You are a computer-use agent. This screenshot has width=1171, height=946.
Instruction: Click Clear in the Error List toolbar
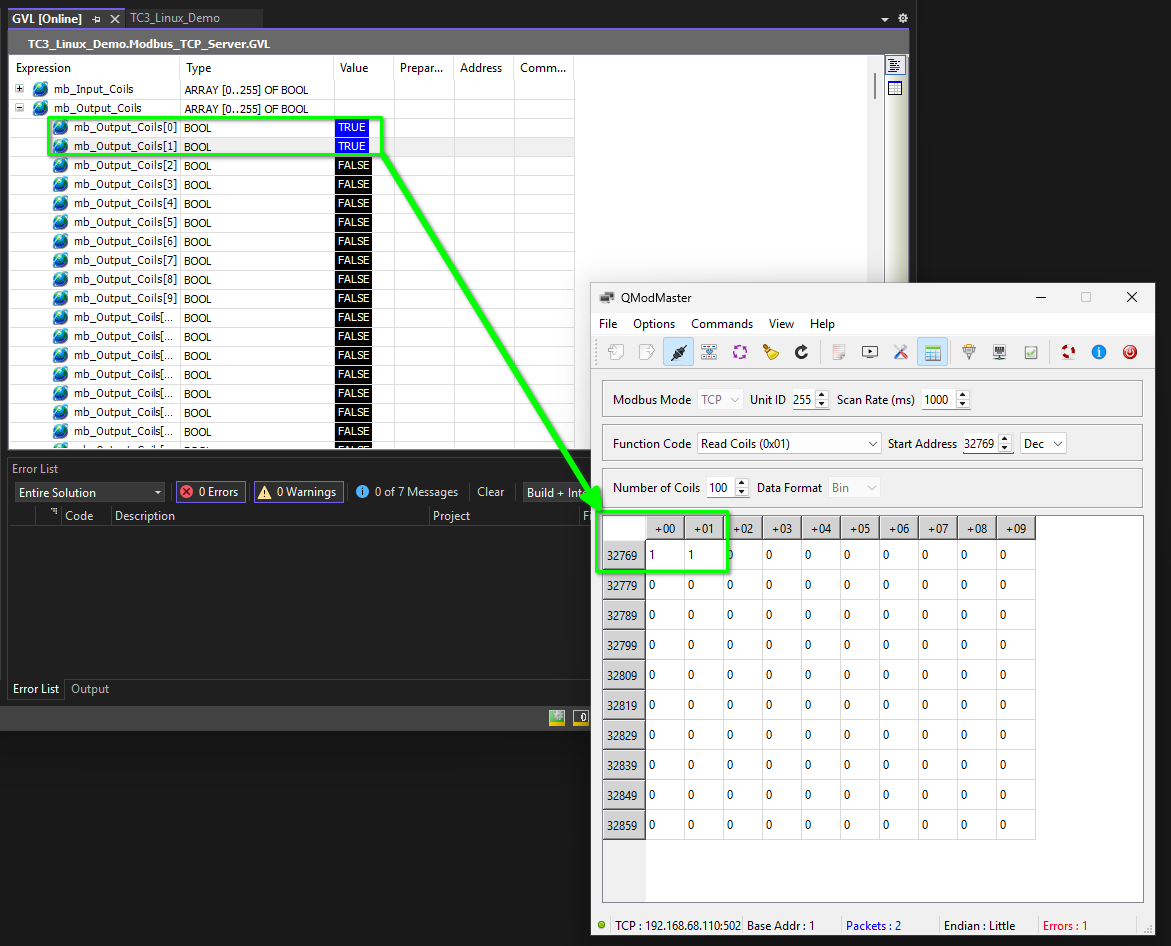(491, 492)
